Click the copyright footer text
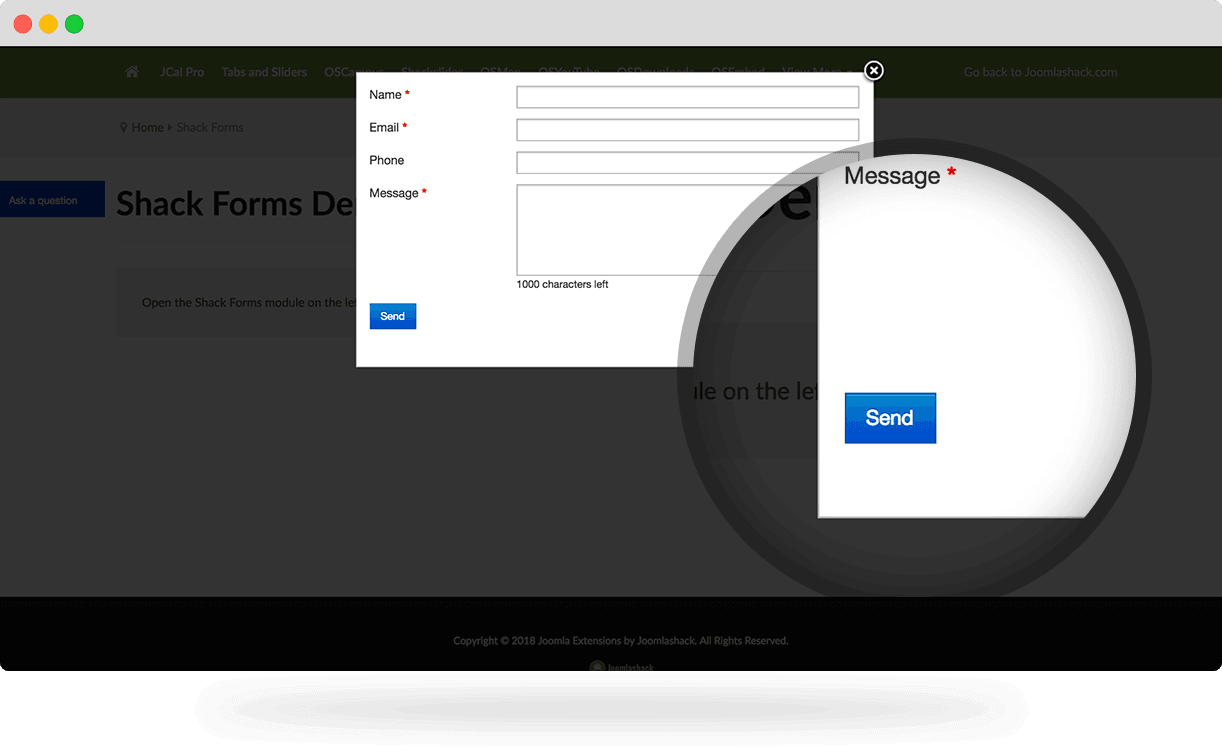 point(620,641)
